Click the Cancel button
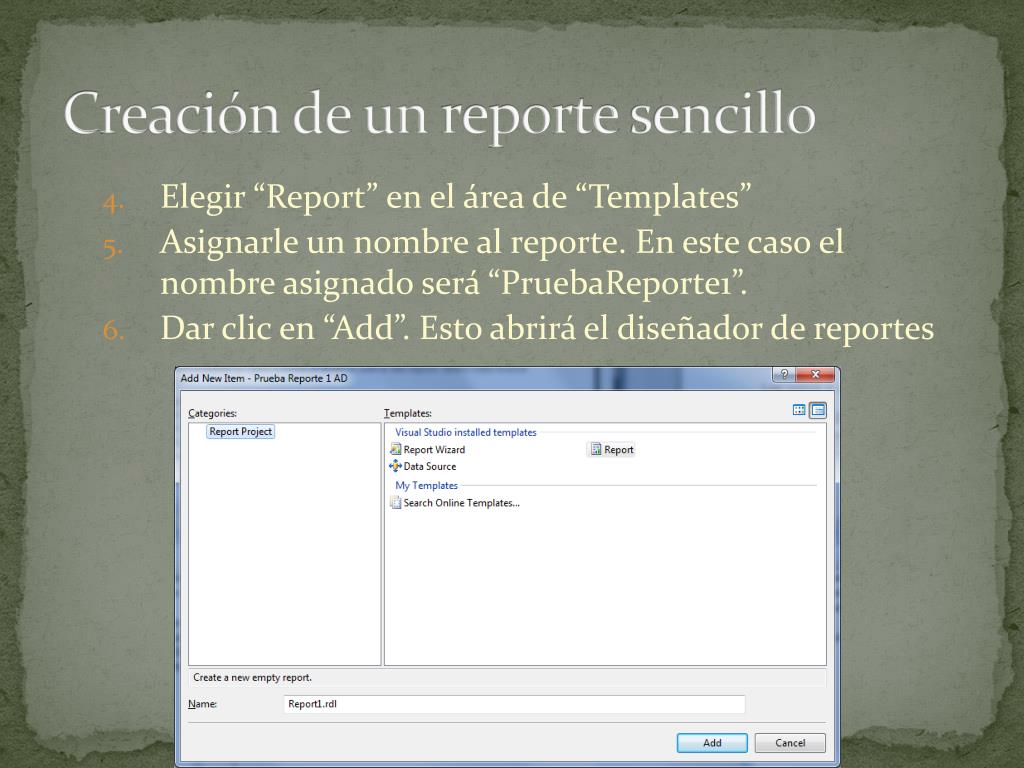 [790, 743]
